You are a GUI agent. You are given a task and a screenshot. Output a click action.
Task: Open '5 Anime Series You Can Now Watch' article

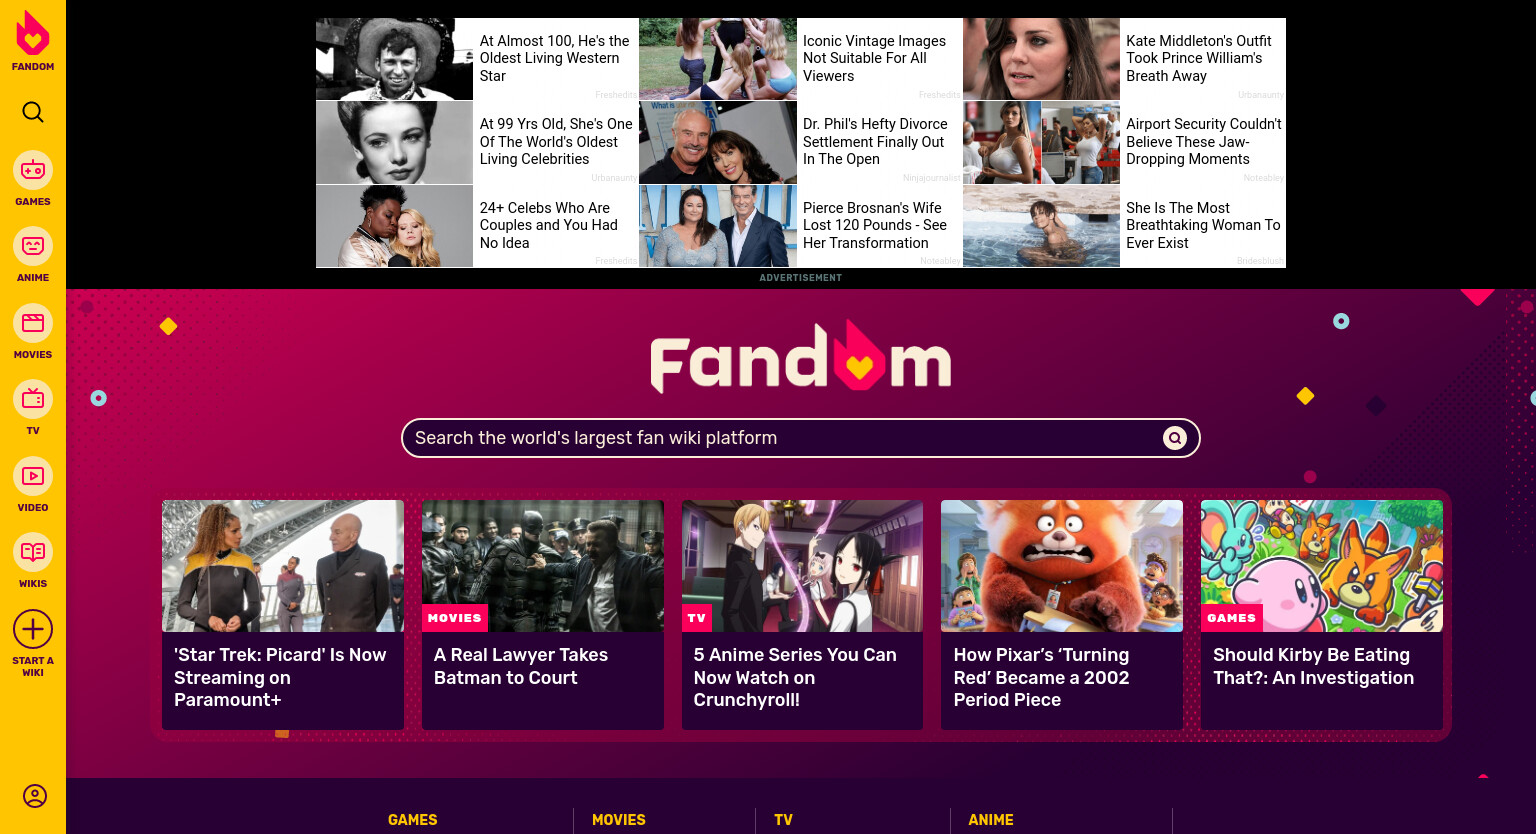[x=802, y=615]
